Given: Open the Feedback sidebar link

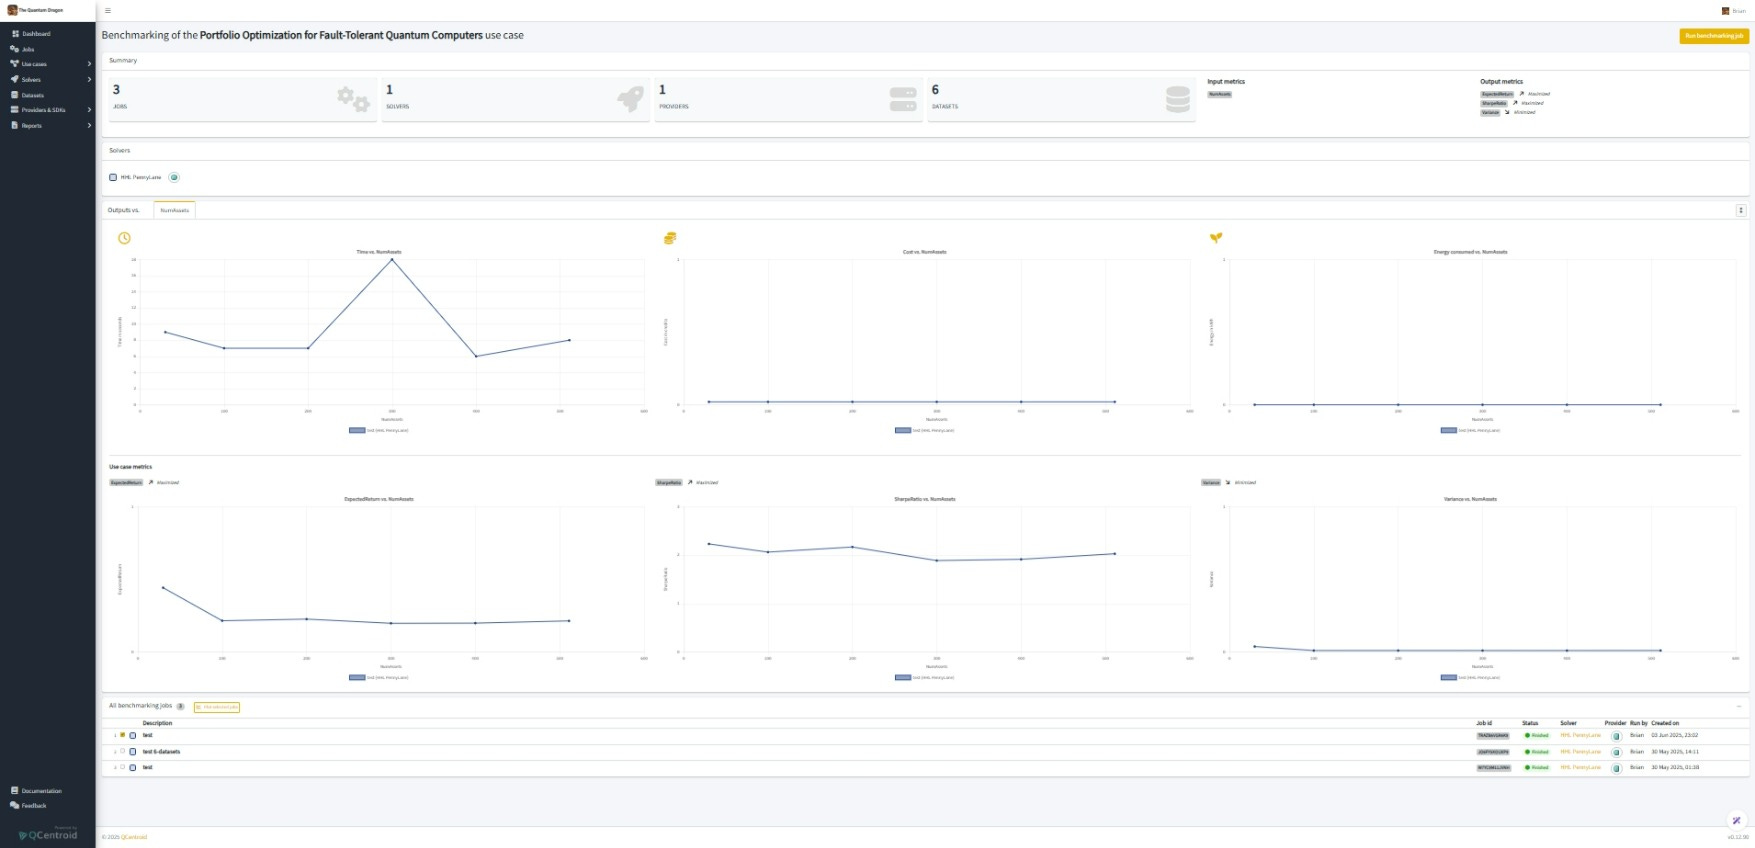Looking at the screenshot, I should (x=28, y=805).
